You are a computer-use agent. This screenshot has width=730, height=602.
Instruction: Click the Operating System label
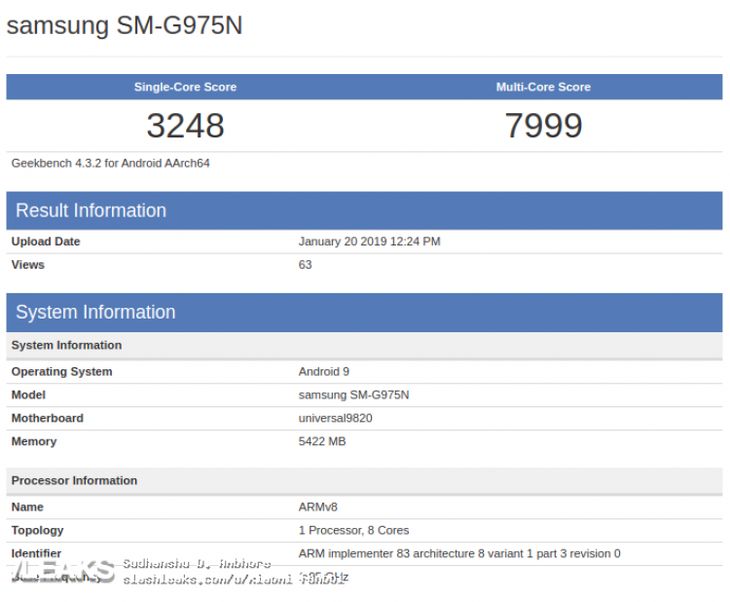pos(61,372)
